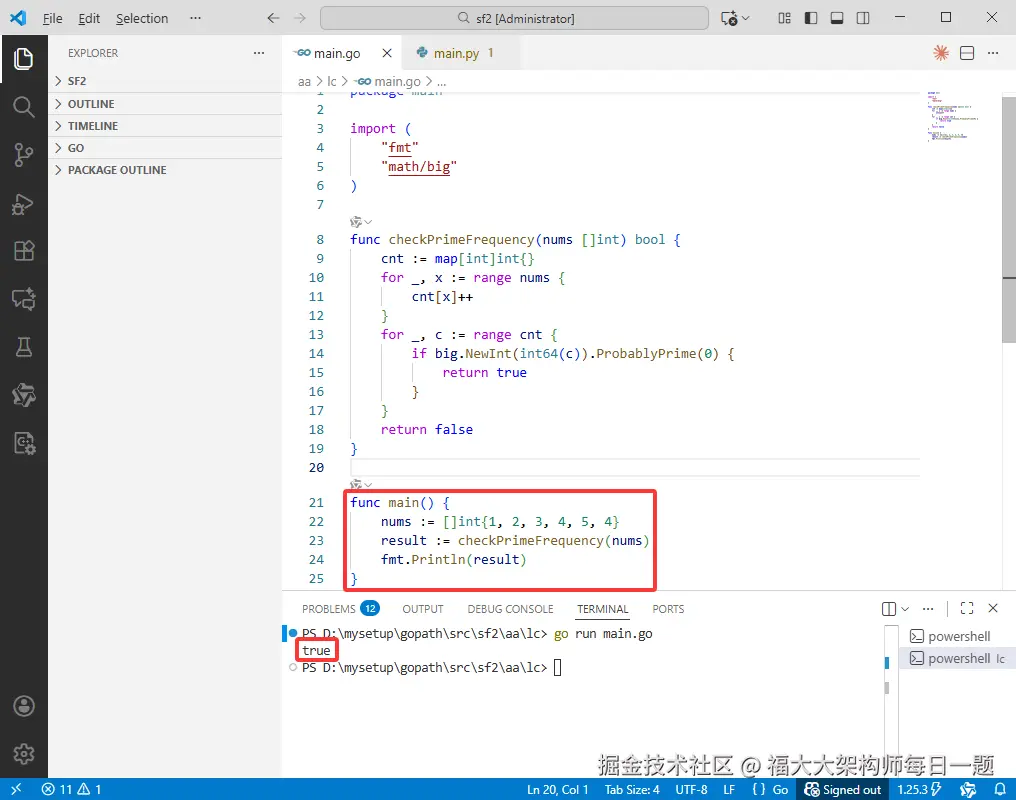Viewport: 1016px width, 800px height.
Task: Maximize the panel size
Action: click(967, 608)
